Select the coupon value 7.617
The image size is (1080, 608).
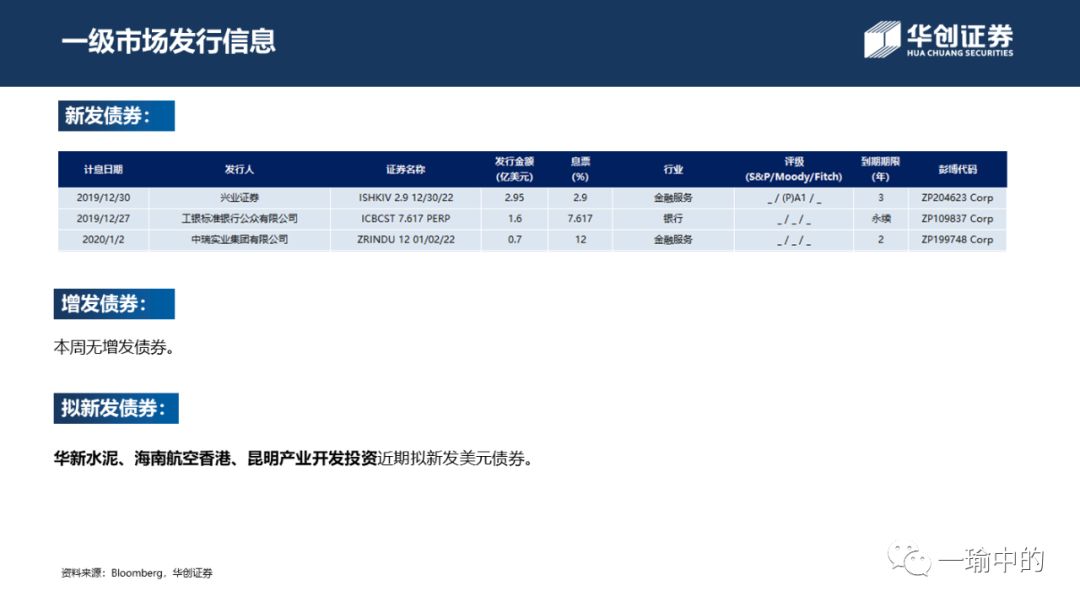coord(580,218)
